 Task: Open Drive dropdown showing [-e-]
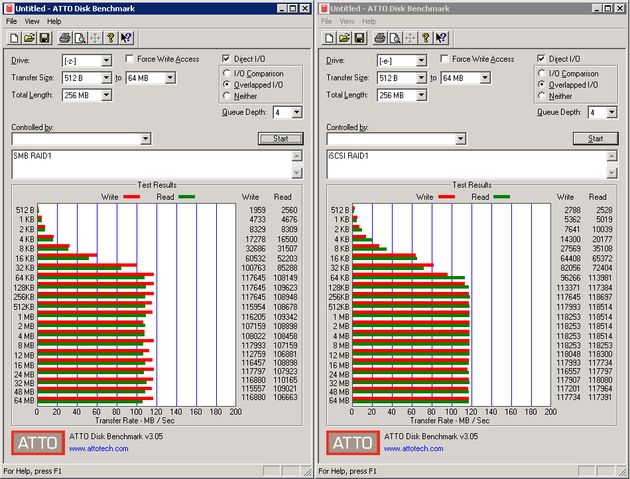tap(421, 61)
